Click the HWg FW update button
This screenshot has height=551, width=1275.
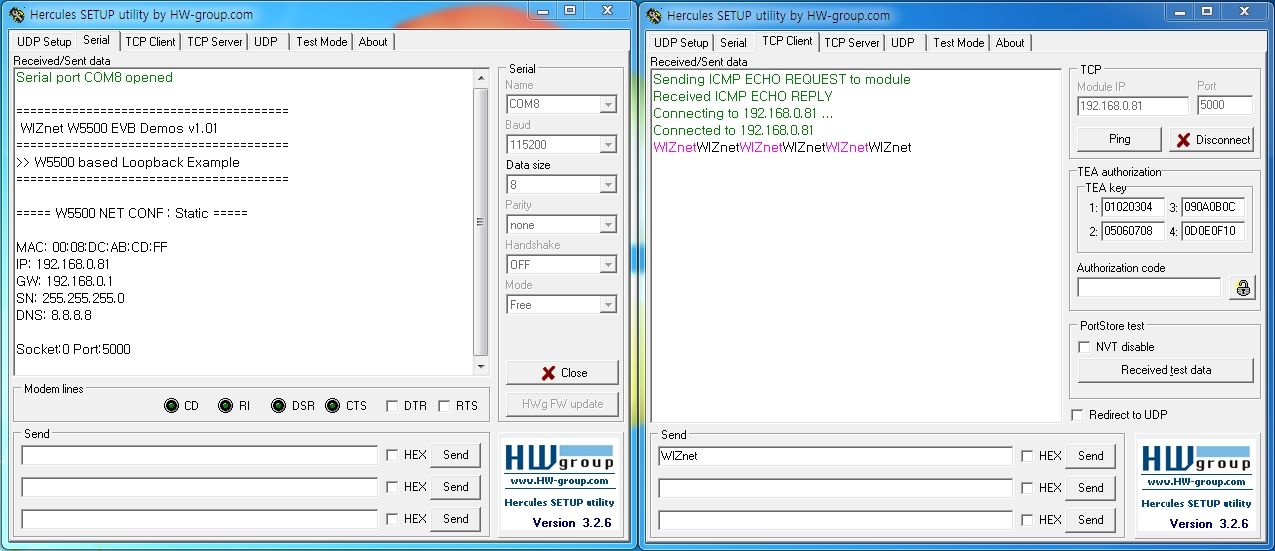[x=562, y=404]
